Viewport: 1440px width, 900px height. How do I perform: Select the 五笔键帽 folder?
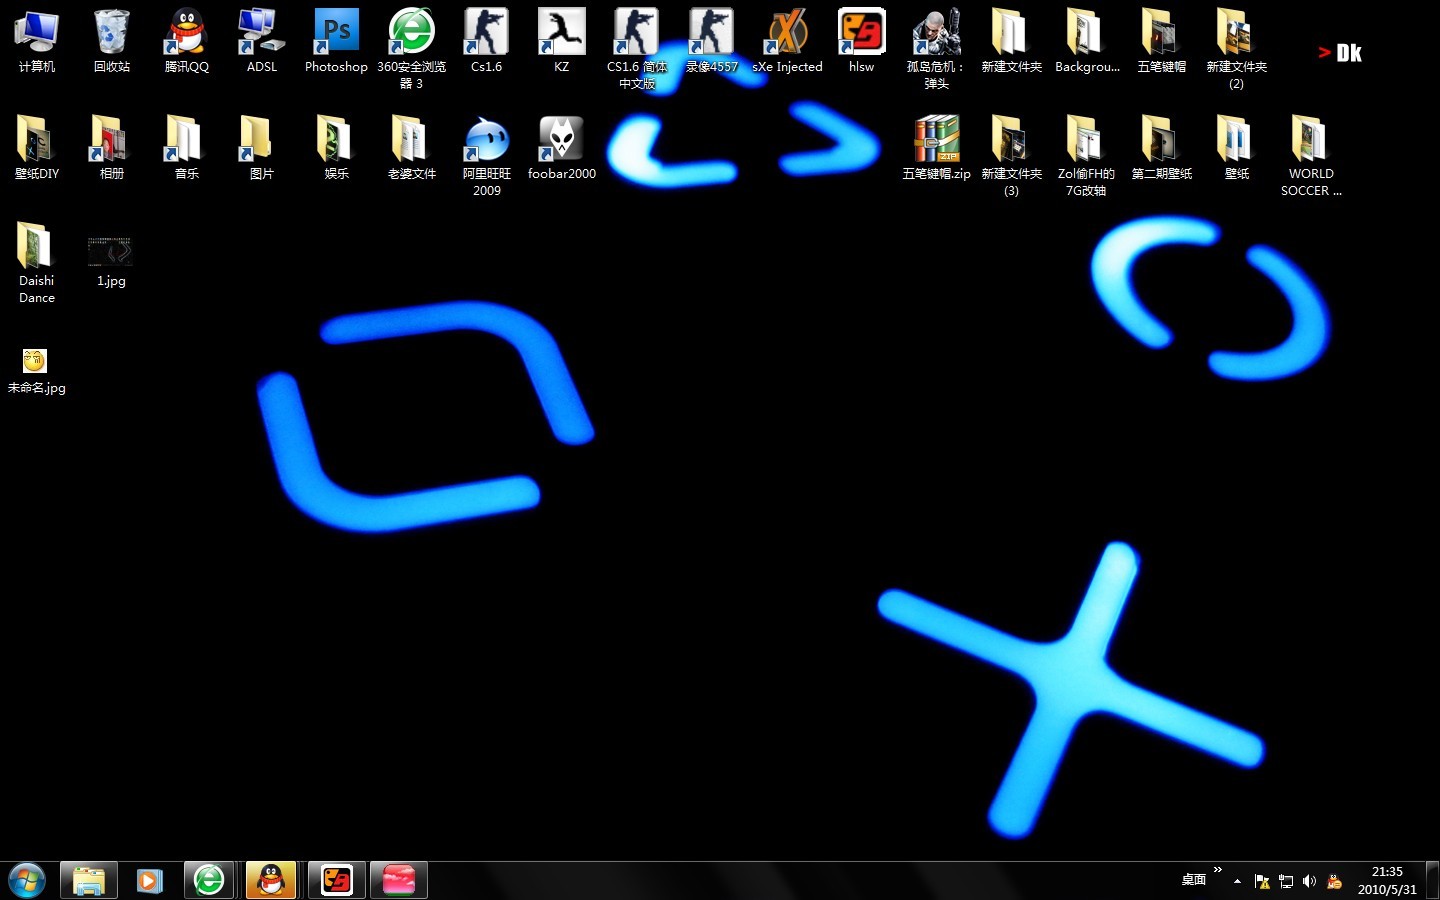1161,41
